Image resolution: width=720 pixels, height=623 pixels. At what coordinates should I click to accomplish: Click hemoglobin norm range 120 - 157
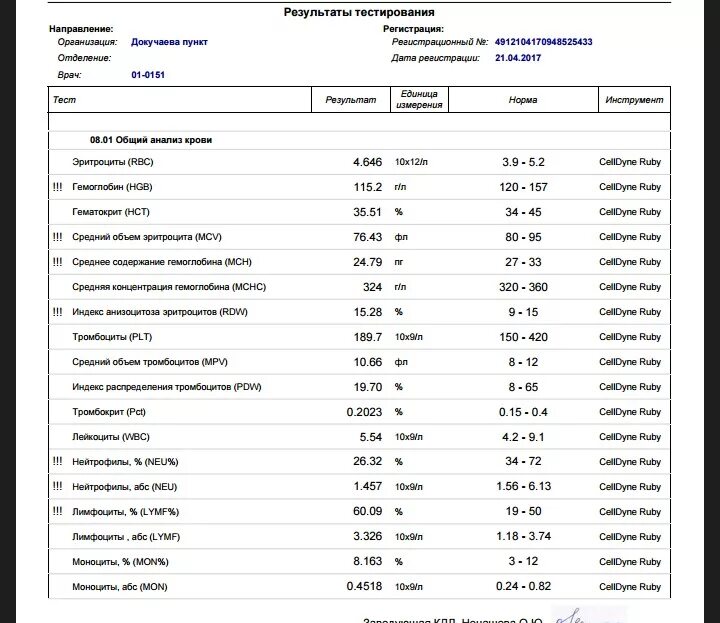pos(523,187)
